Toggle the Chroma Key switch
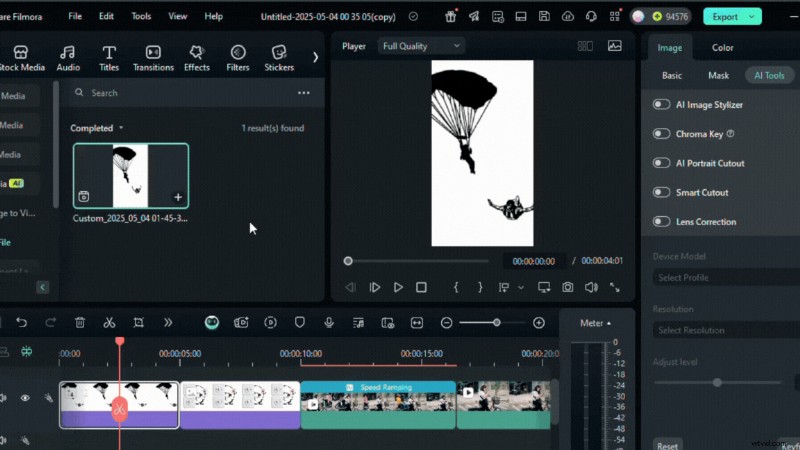The height and width of the screenshot is (450, 800). (x=661, y=134)
